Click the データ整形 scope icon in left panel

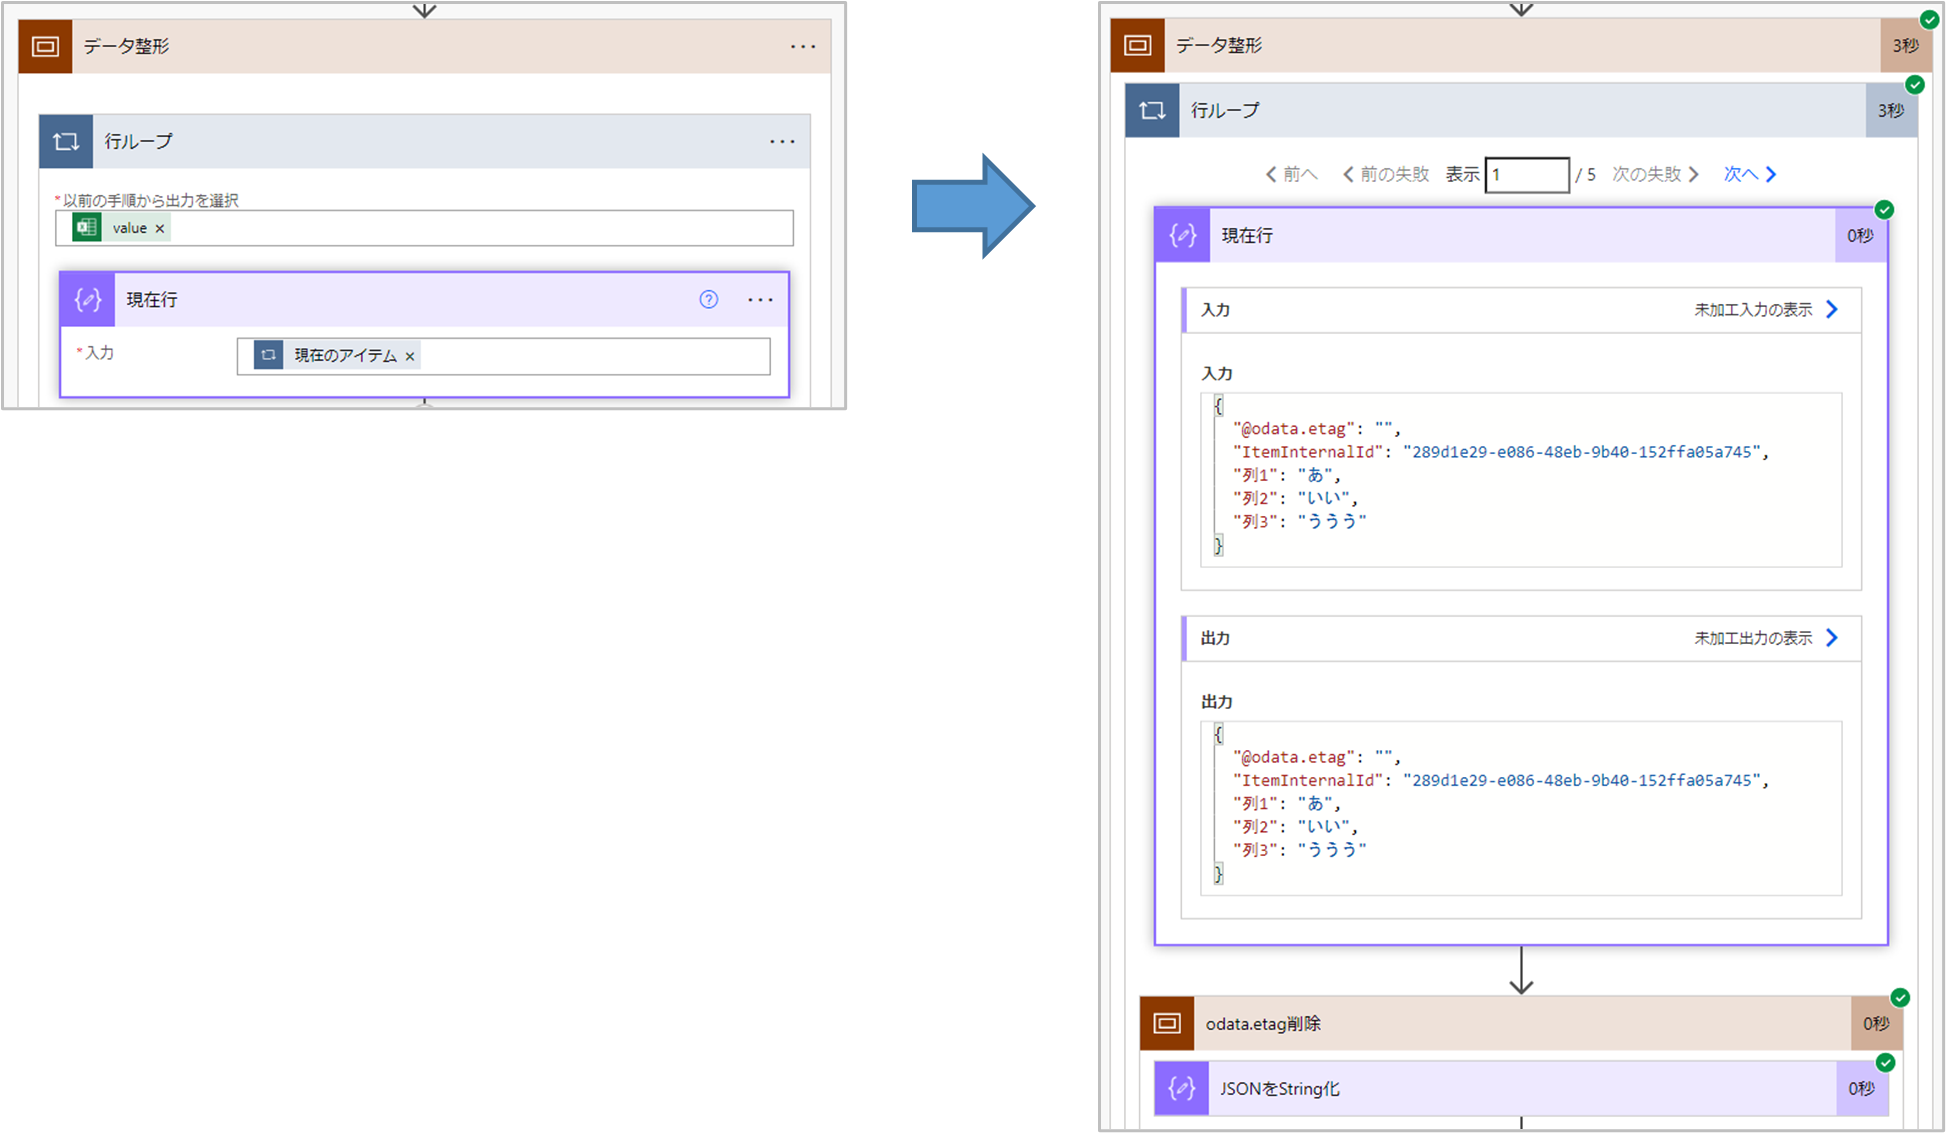[45, 47]
